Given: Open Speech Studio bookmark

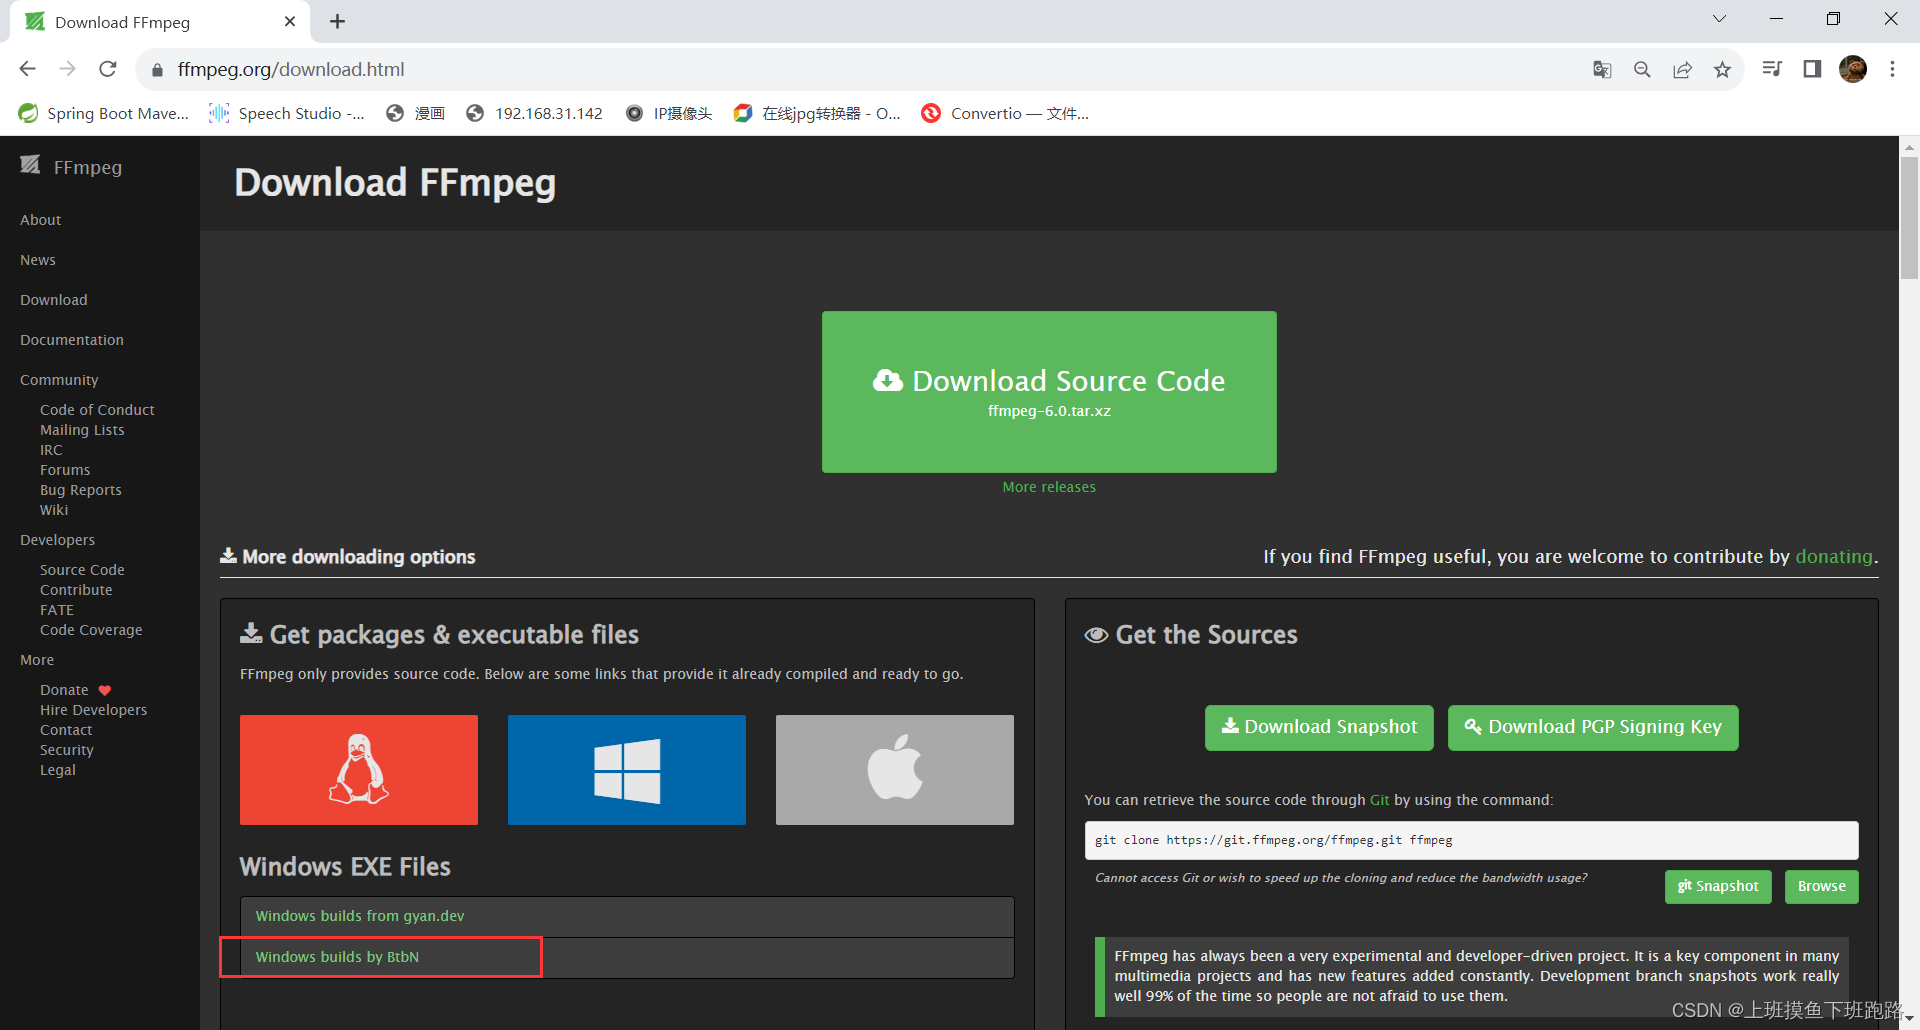Looking at the screenshot, I should (x=287, y=113).
